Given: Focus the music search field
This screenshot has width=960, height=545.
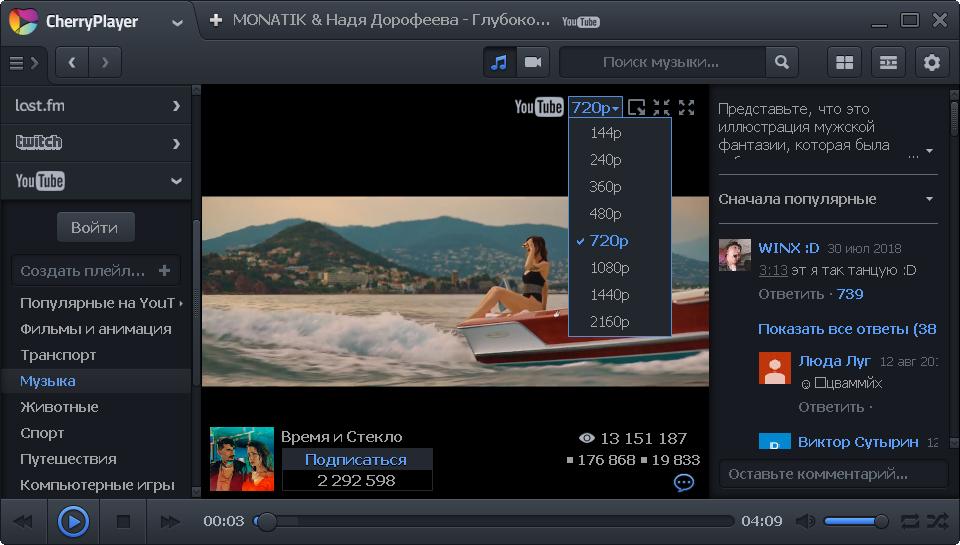Looking at the screenshot, I should (662, 62).
